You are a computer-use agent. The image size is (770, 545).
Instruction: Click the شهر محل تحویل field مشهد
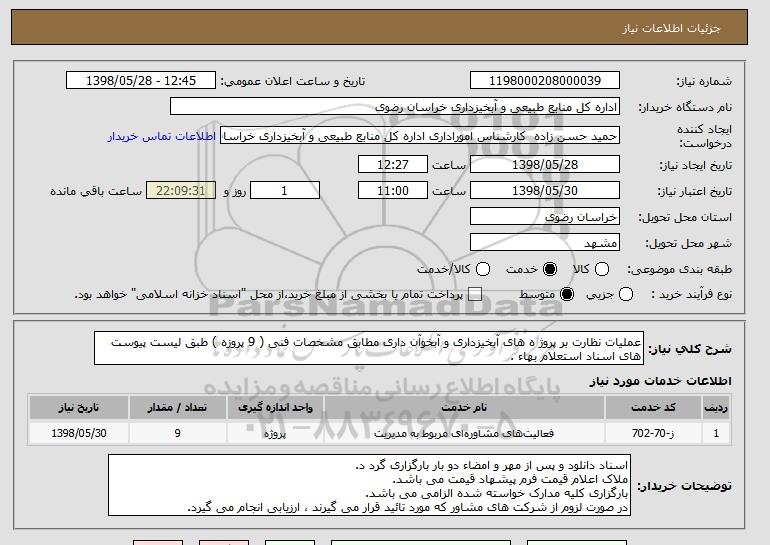pos(545,243)
